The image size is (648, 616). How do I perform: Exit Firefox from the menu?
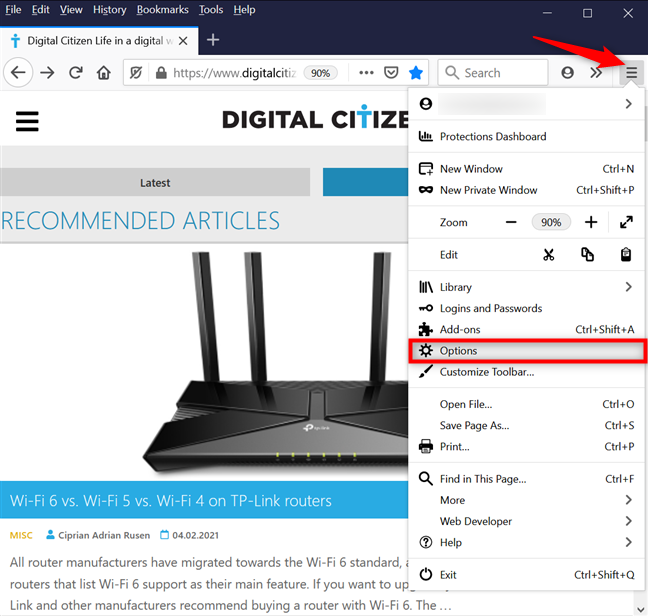526,575
